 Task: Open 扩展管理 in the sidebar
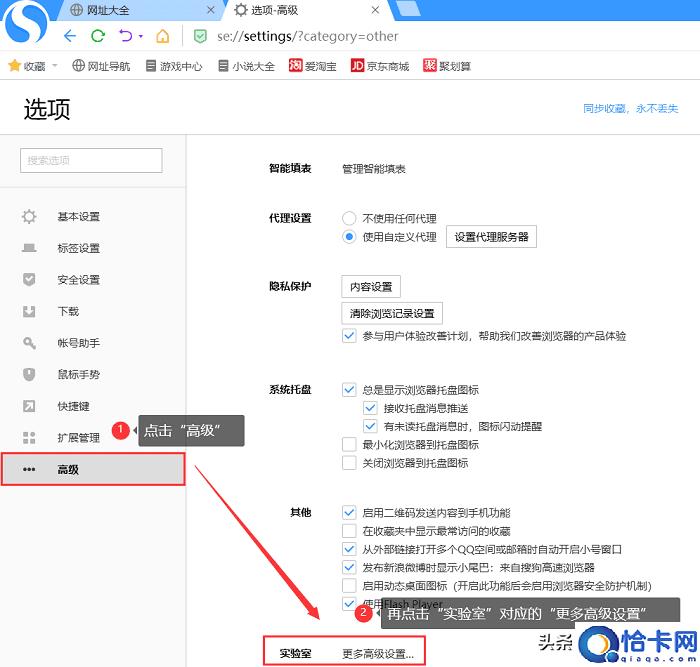(79, 438)
